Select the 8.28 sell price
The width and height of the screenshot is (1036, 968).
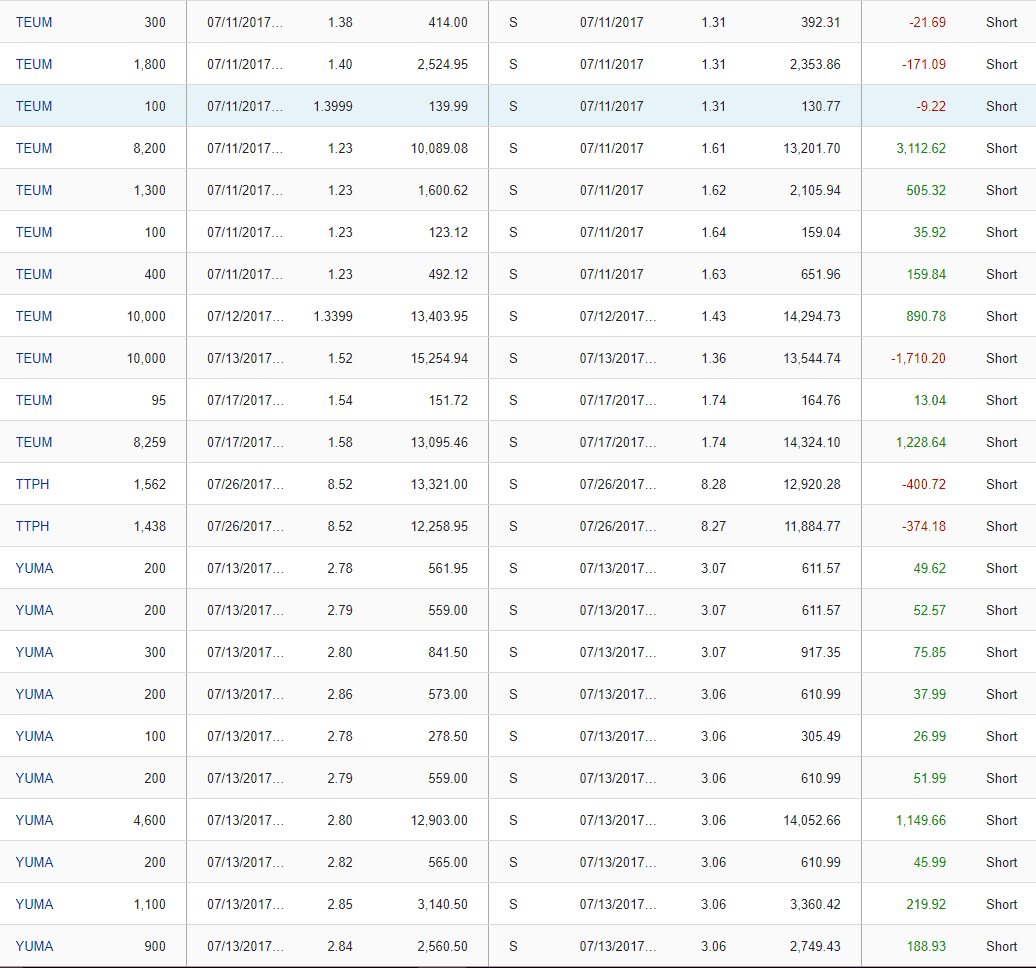[714, 484]
